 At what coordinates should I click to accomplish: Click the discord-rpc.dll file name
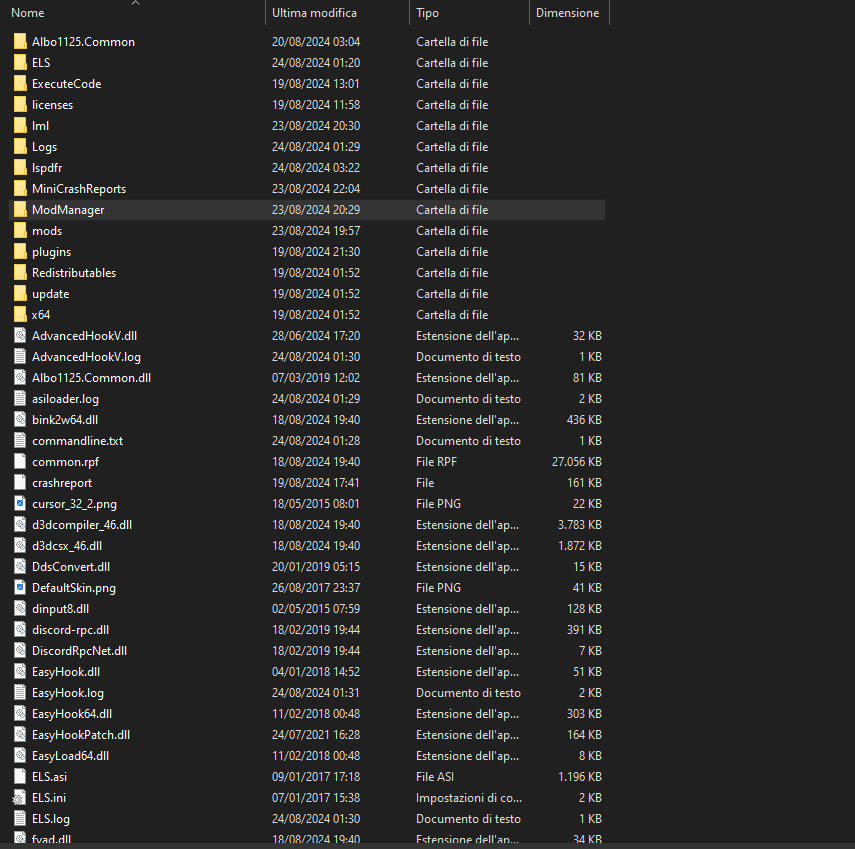click(x=70, y=630)
